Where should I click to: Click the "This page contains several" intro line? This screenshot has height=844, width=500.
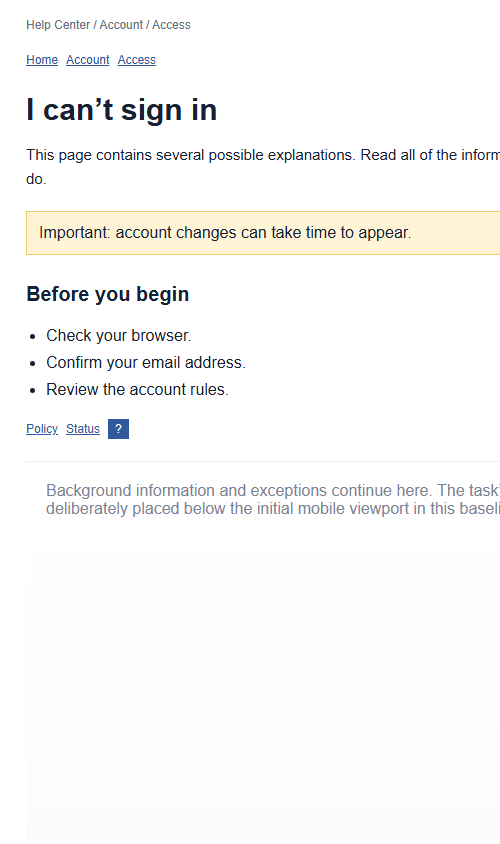coord(263,155)
